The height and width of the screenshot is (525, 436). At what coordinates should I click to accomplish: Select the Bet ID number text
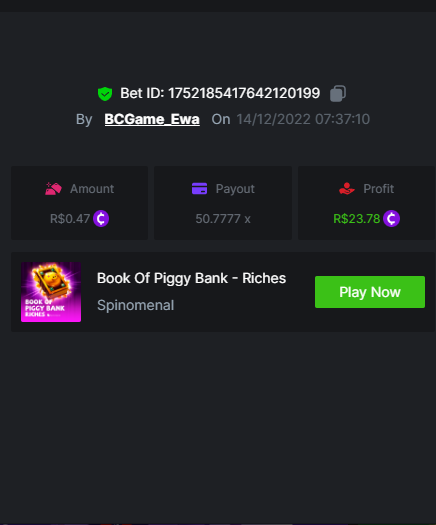click(244, 93)
